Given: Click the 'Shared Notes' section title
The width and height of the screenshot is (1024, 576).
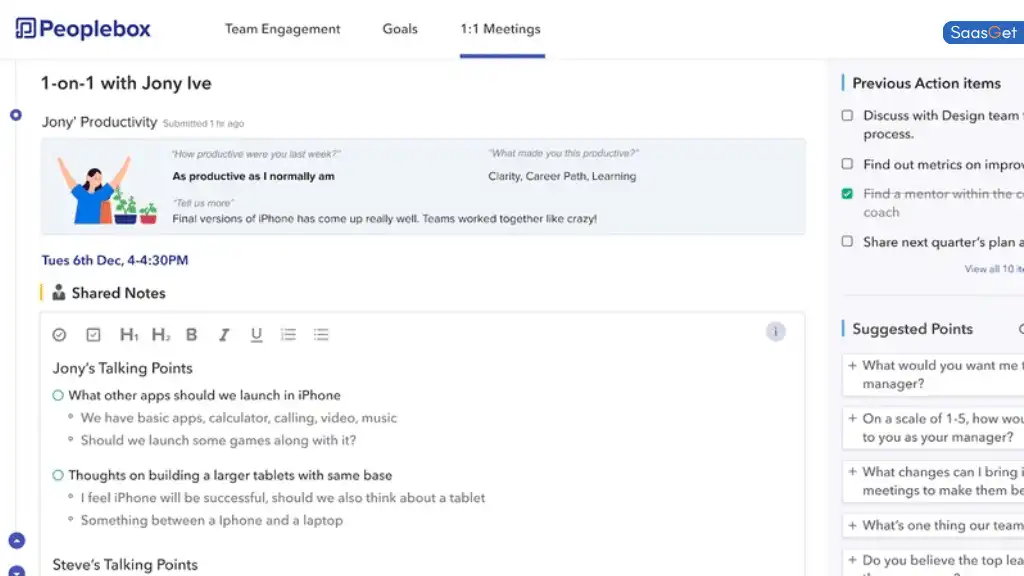Looking at the screenshot, I should (x=118, y=293).
